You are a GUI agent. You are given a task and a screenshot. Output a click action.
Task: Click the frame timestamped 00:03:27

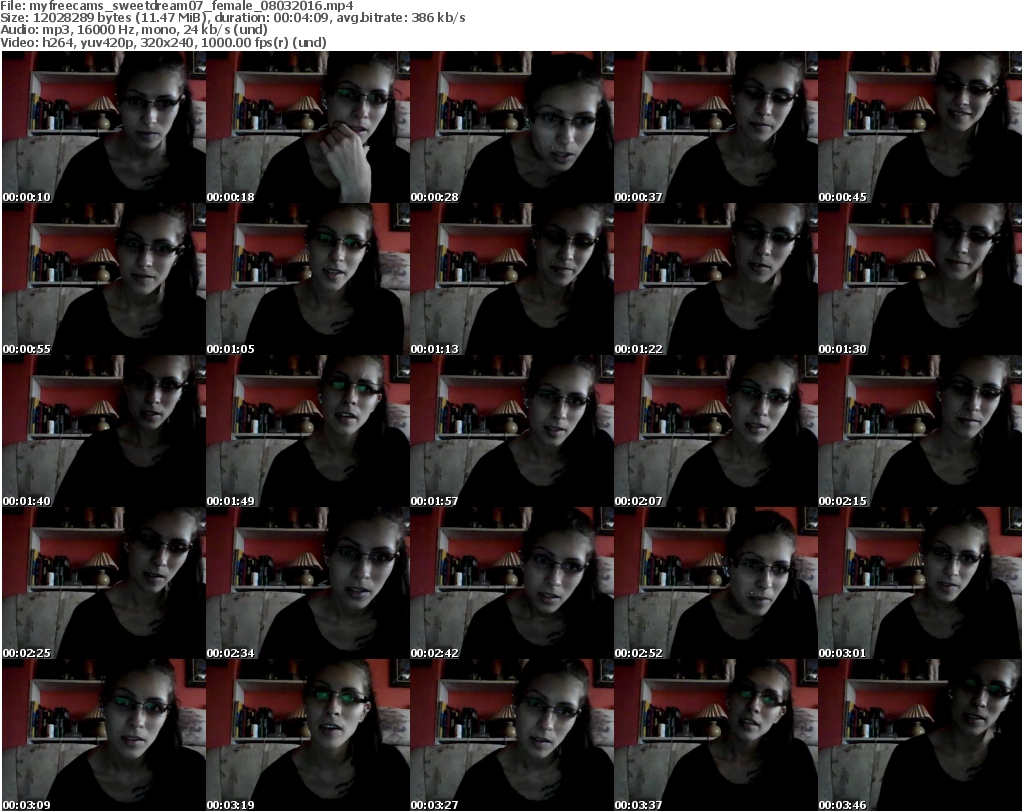pyautogui.click(x=512, y=735)
